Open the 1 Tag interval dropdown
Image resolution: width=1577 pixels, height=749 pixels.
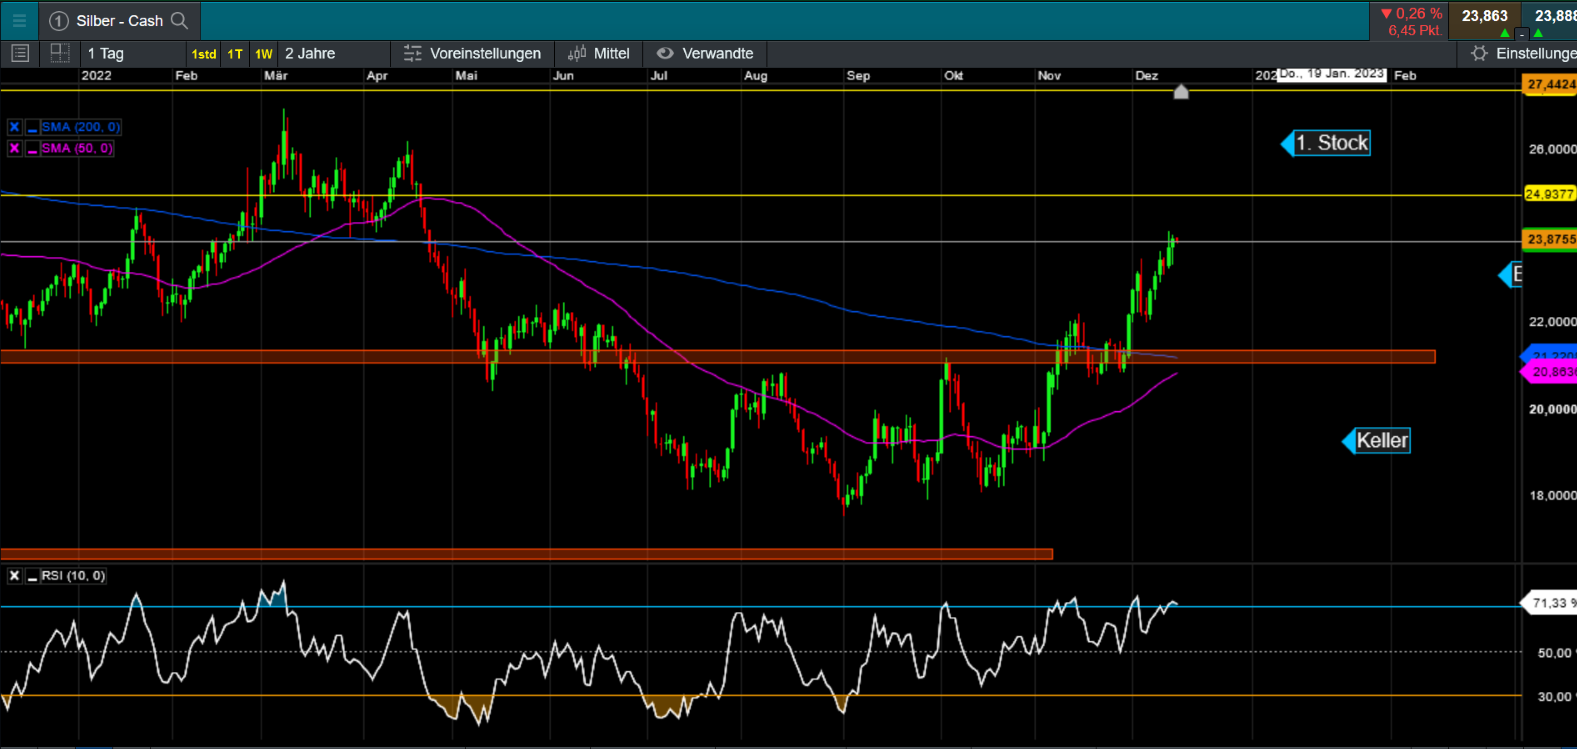(106, 53)
